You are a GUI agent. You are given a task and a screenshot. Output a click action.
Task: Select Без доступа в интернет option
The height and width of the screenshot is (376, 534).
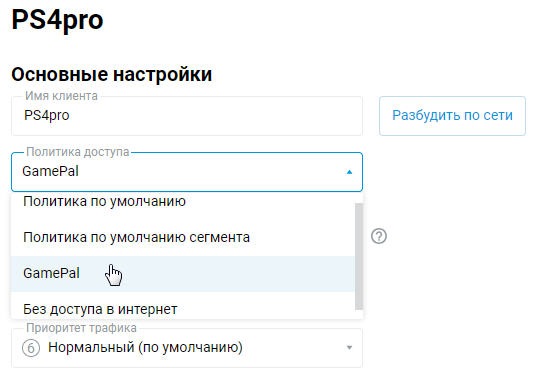pyautogui.click(x=183, y=306)
